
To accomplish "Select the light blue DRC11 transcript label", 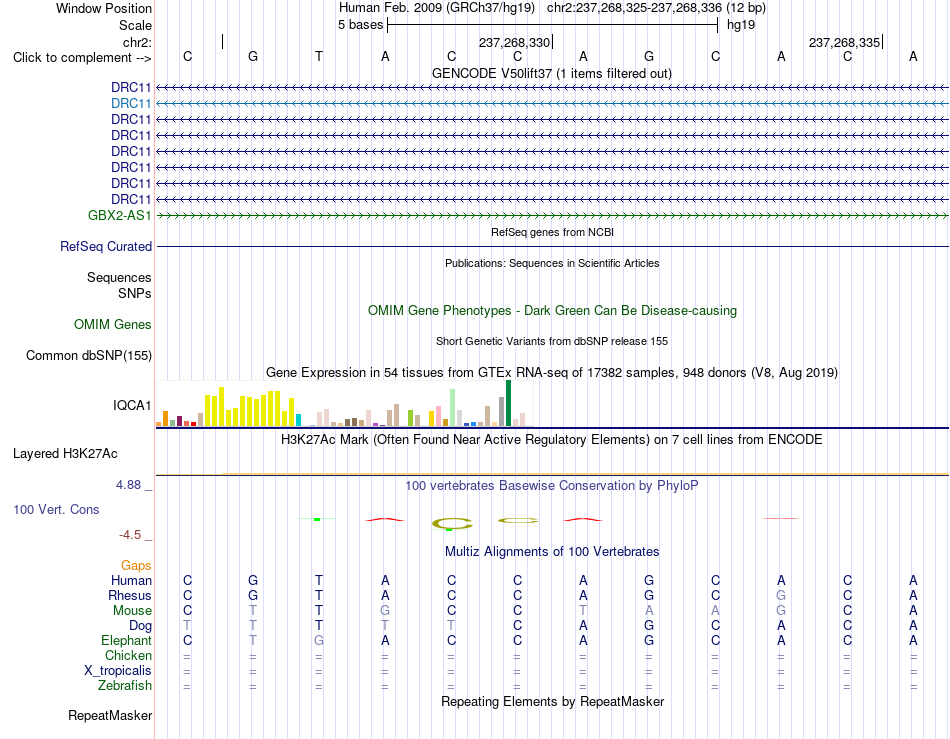I will click(x=131, y=103).
